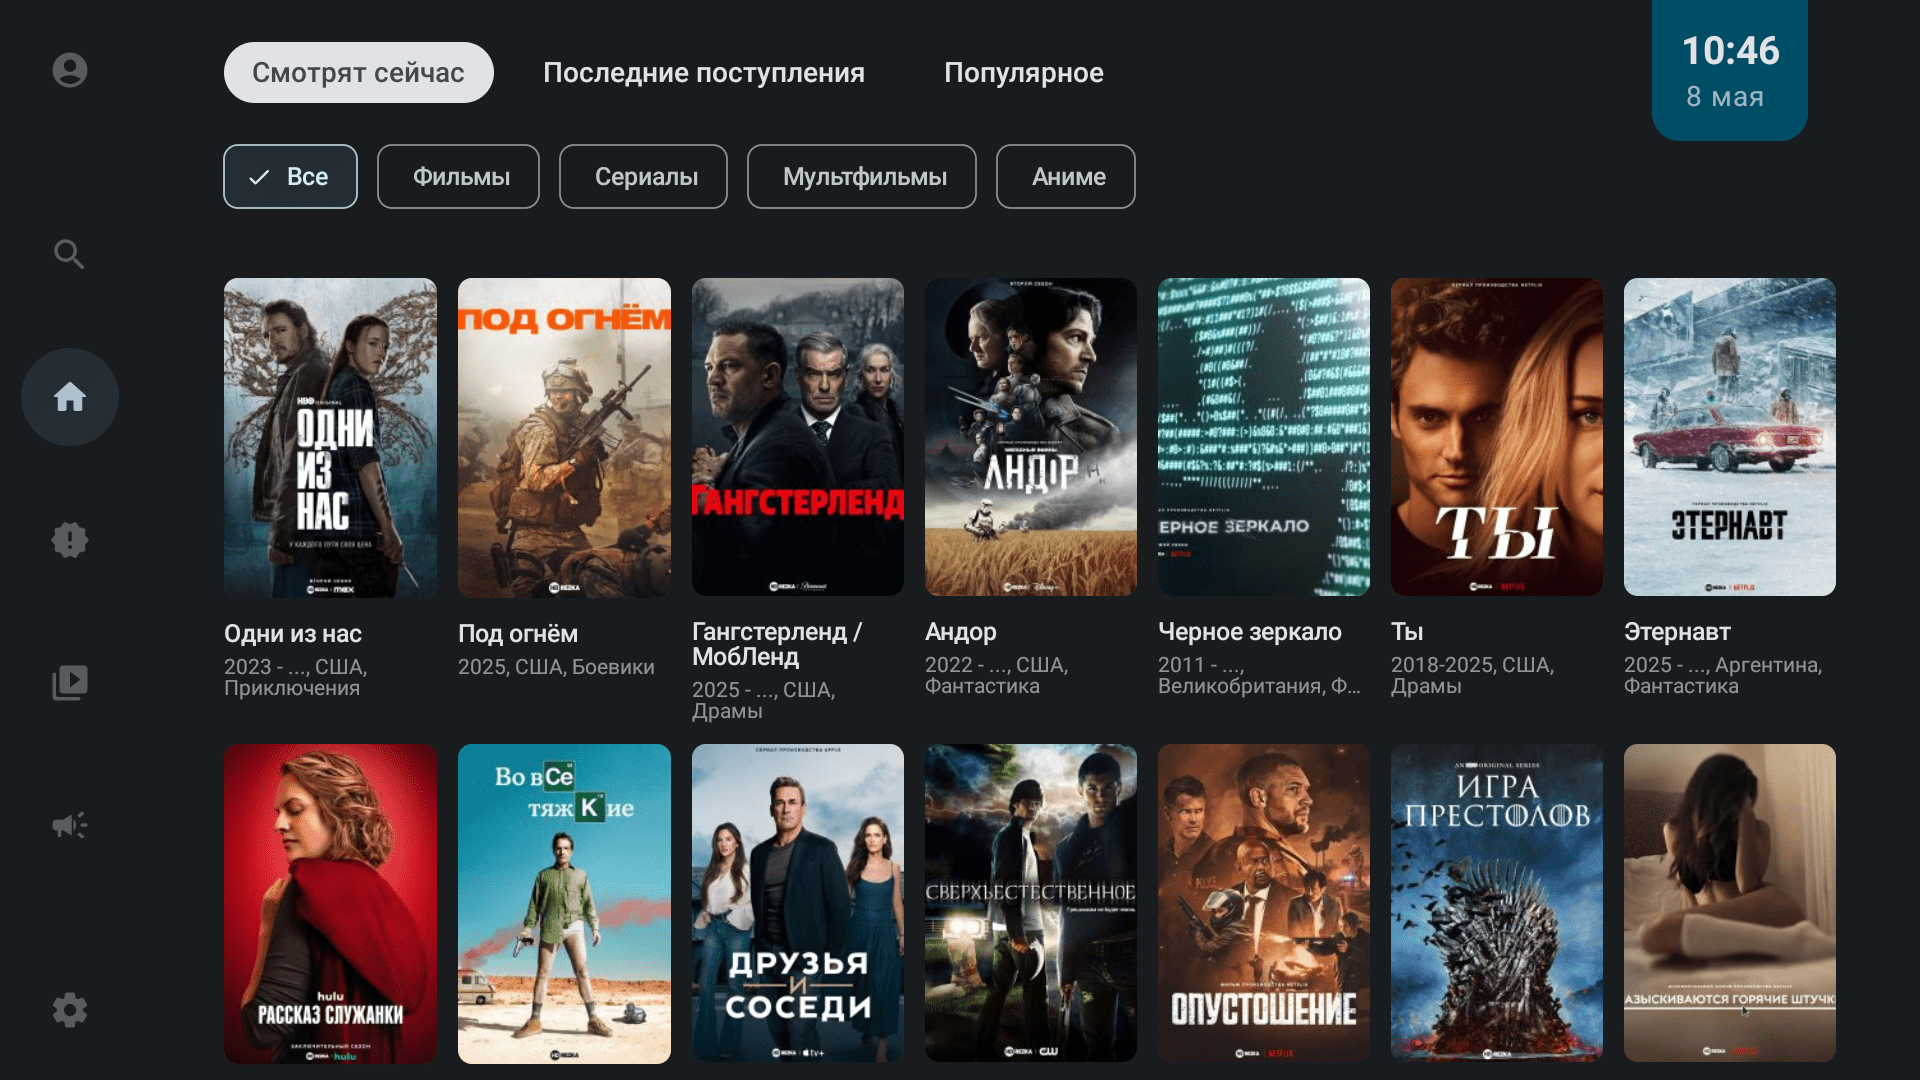Open the alert badge icon in sidebar
The image size is (1920, 1080).
coord(70,540)
